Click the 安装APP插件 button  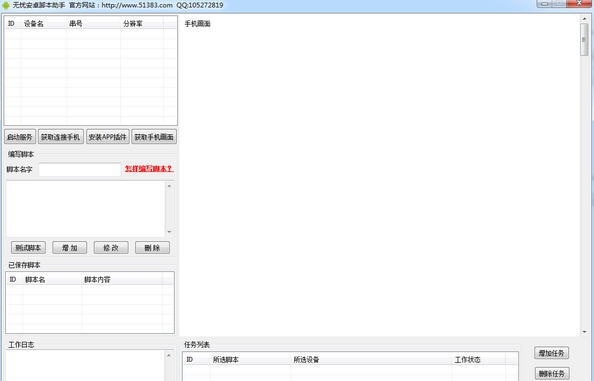pyautogui.click(x=108, y=137)
